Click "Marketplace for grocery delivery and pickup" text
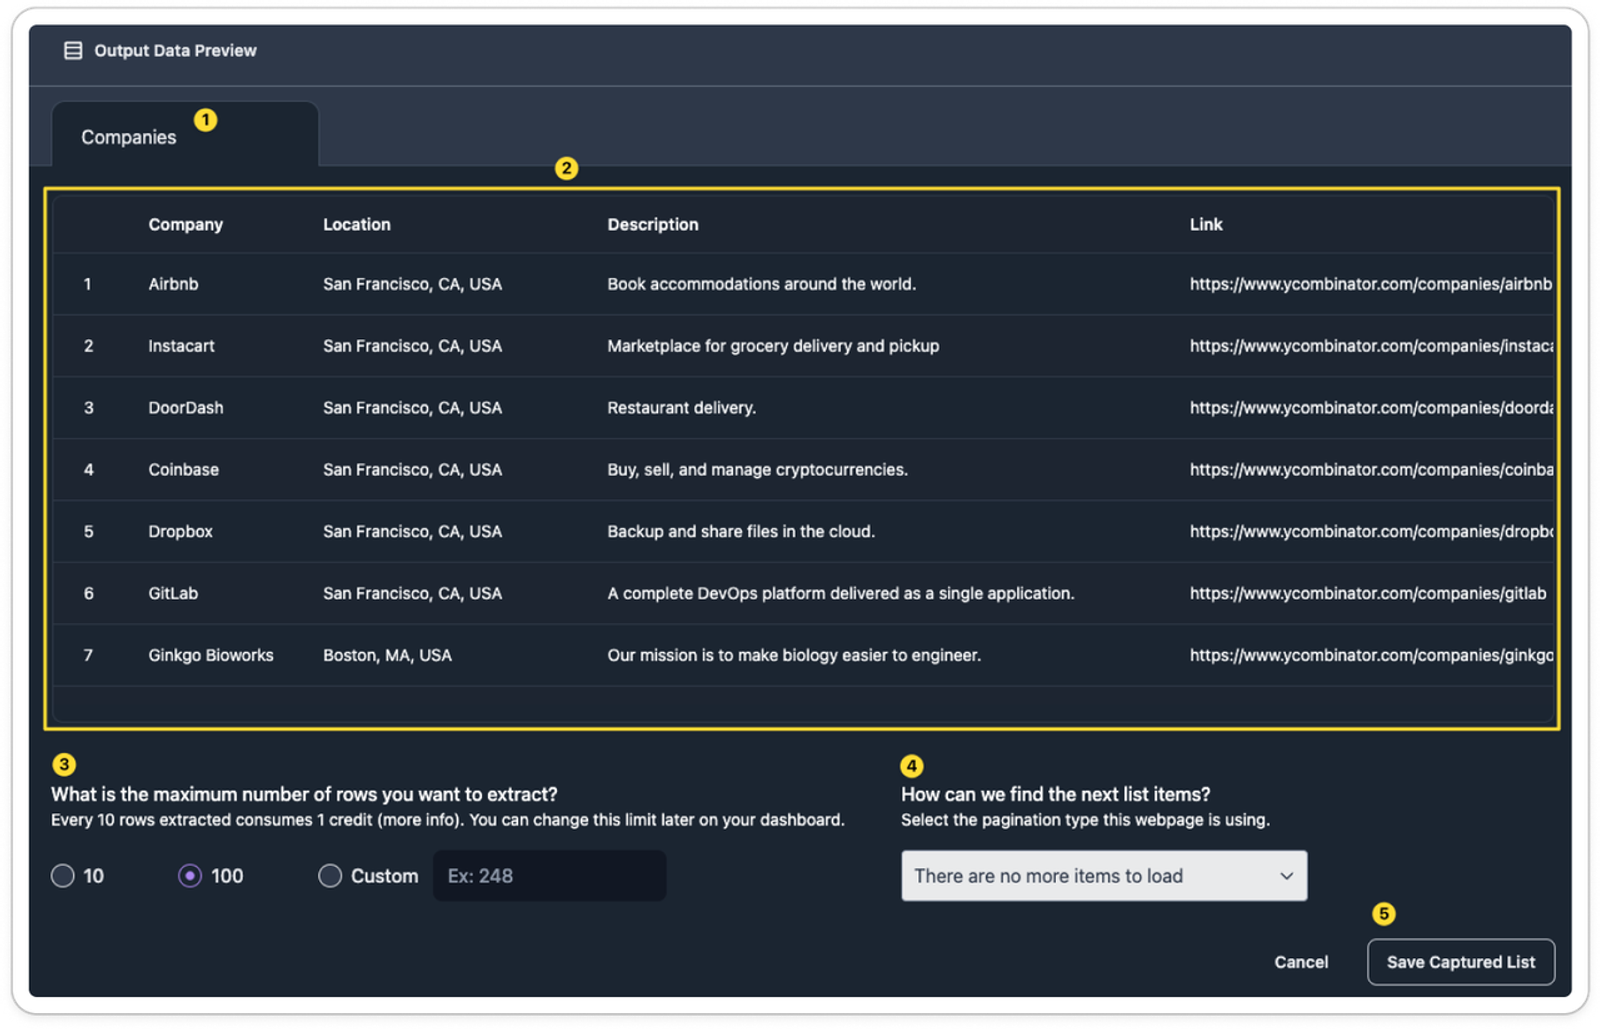The image size is (1600, 1029). [x=773, y=346]
